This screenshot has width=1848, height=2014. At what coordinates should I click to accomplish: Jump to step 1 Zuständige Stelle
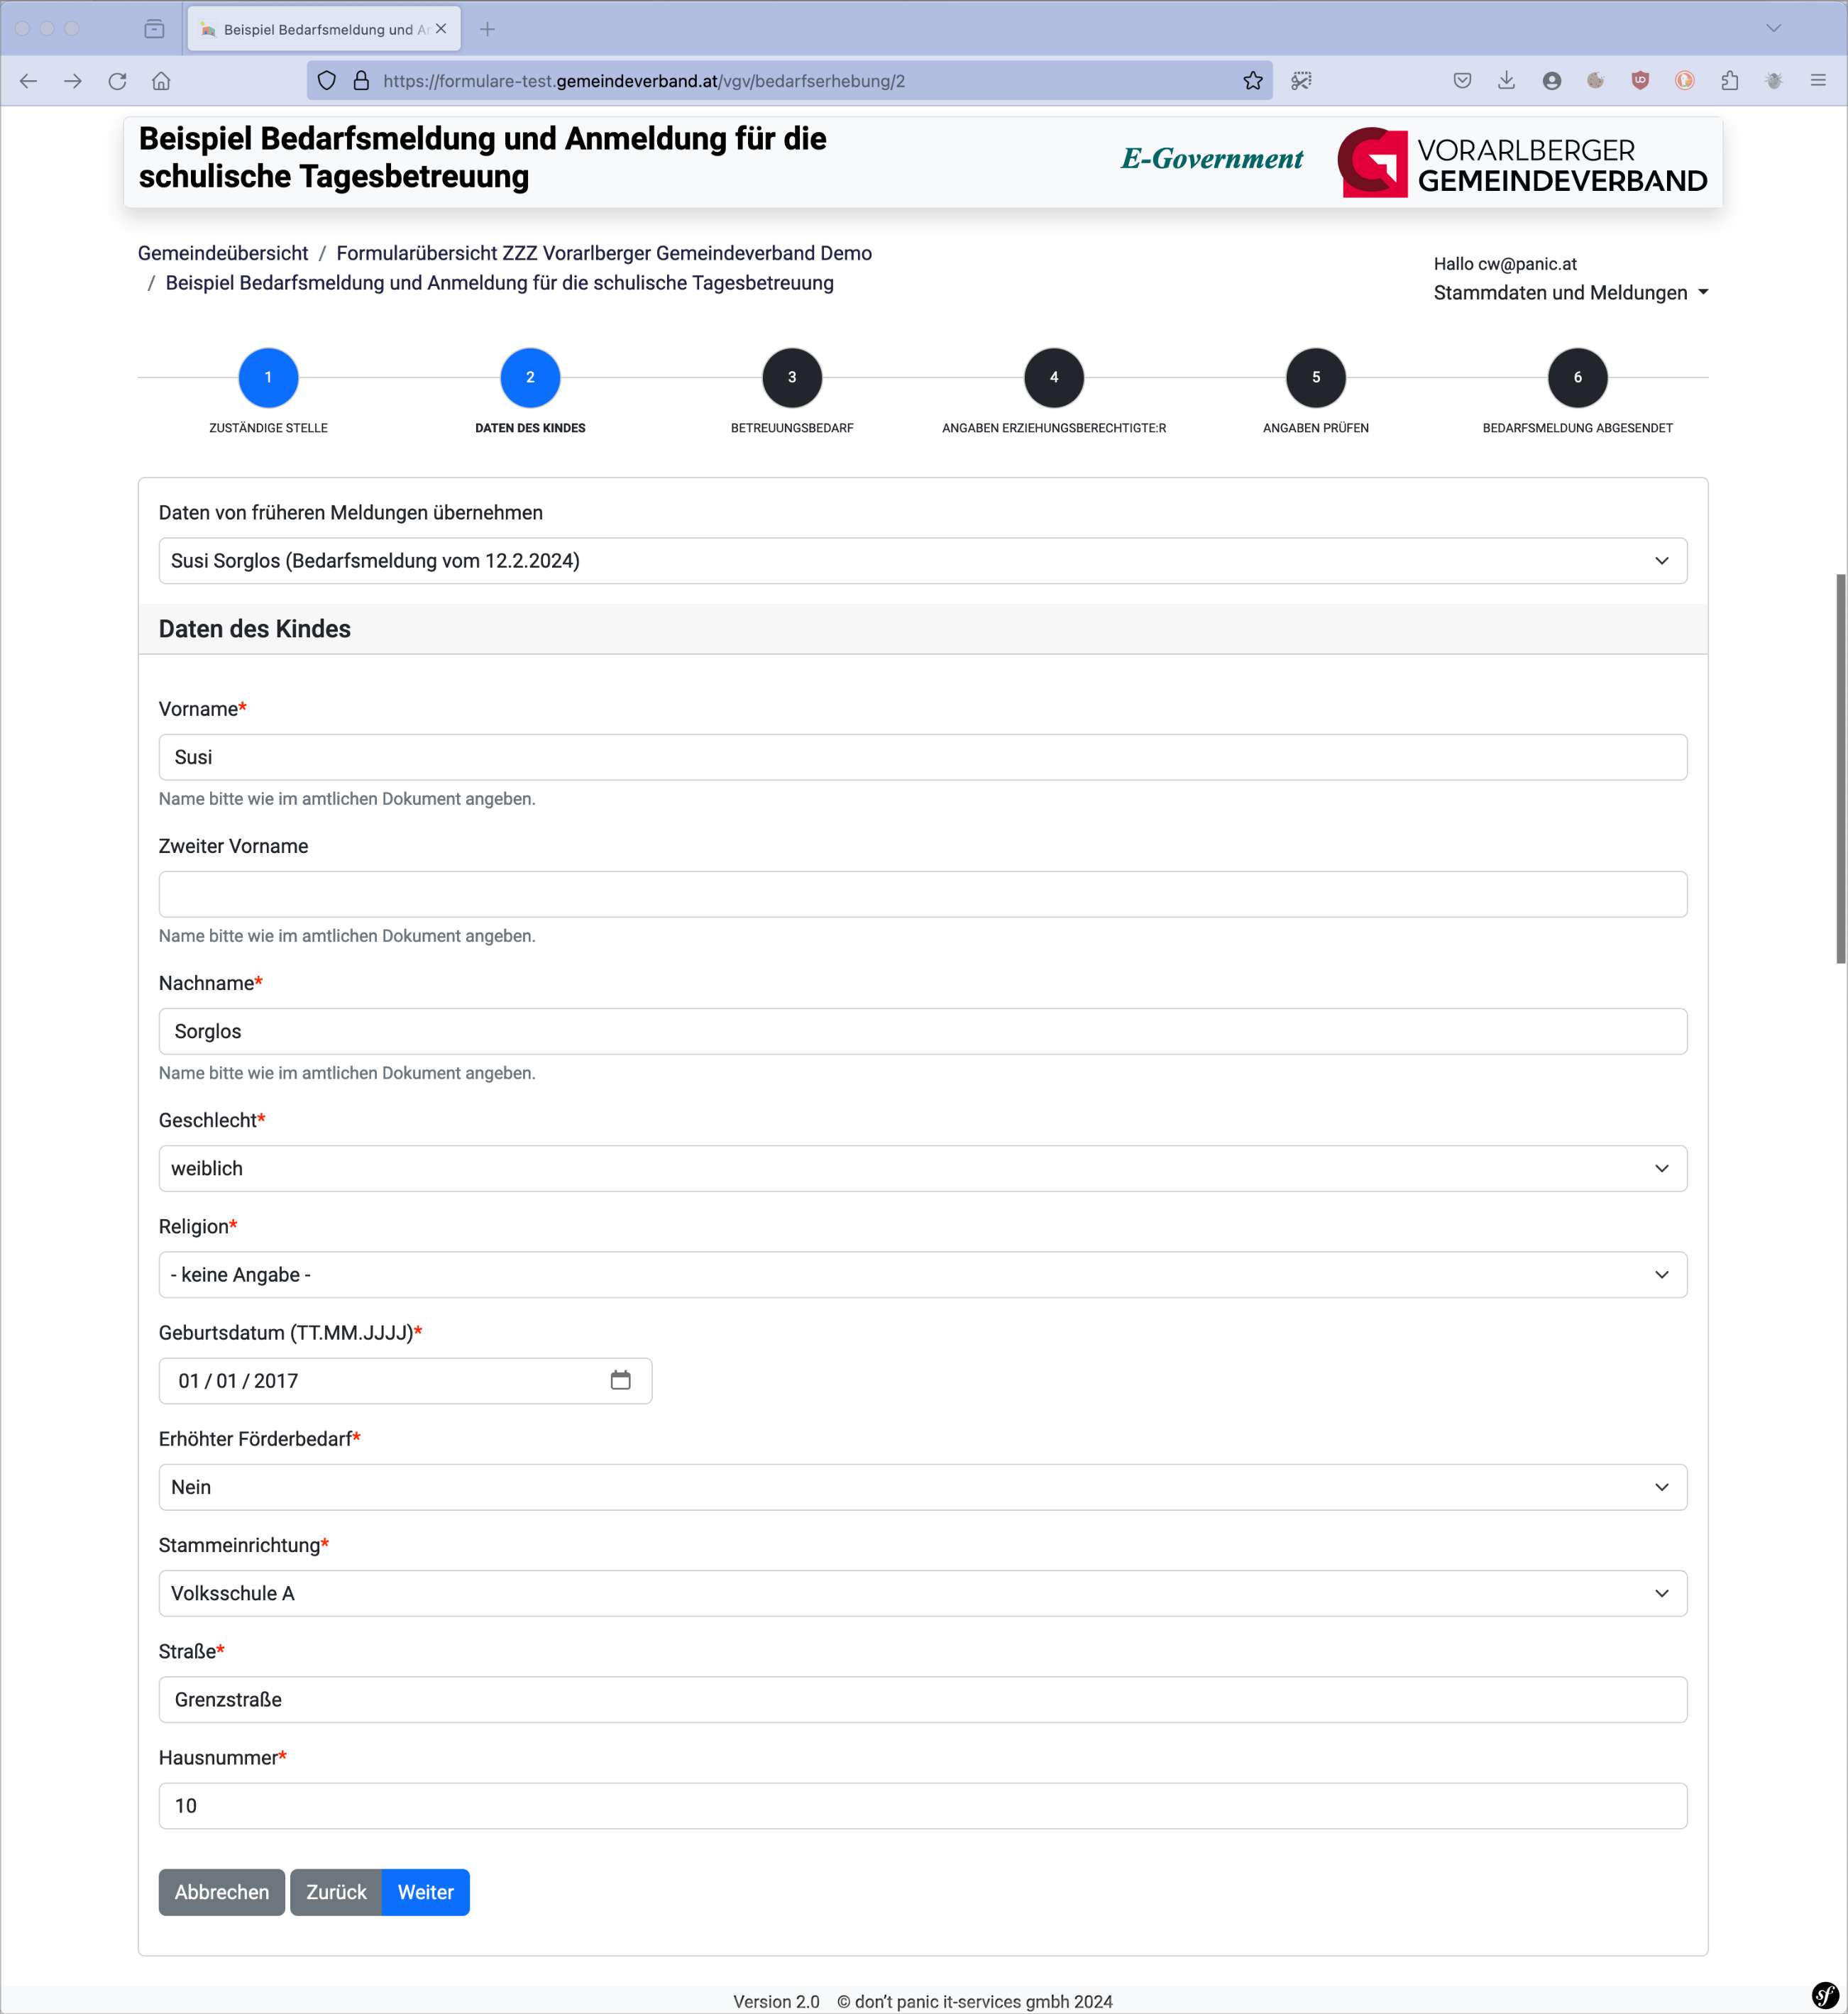point(268,378)
